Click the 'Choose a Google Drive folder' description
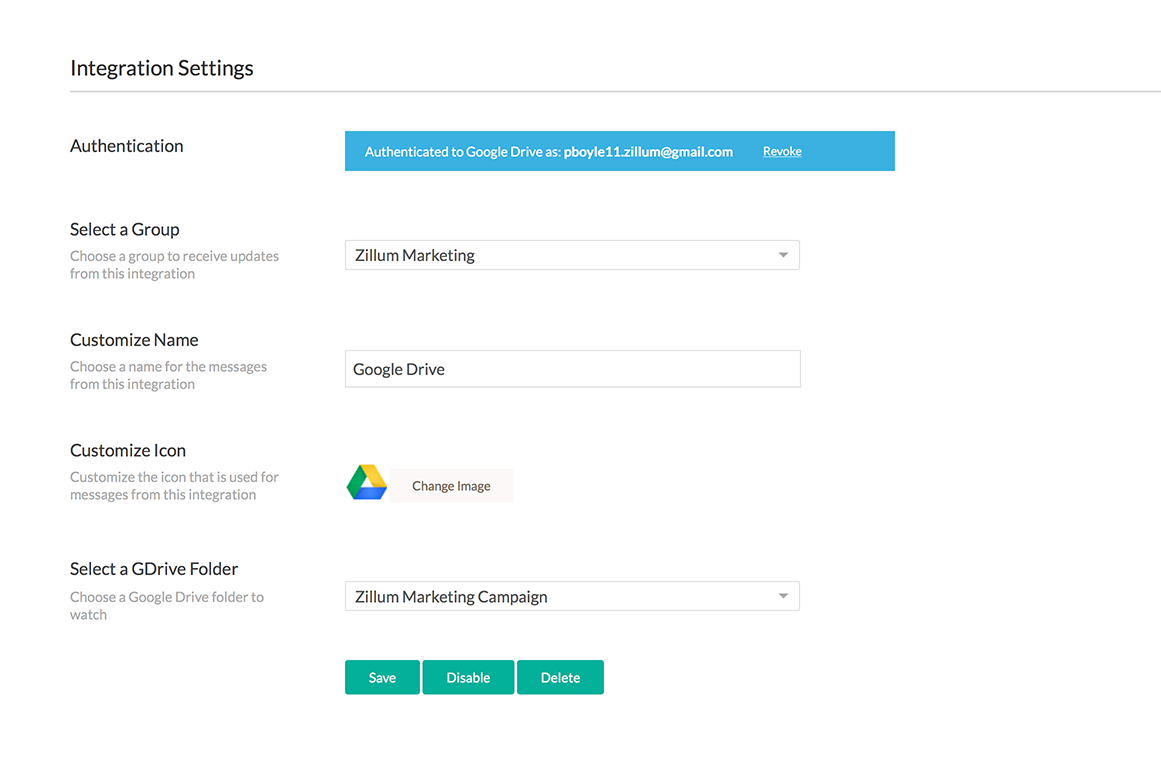This screenshot has height=768, width=1161. click(x=167, y=605)
